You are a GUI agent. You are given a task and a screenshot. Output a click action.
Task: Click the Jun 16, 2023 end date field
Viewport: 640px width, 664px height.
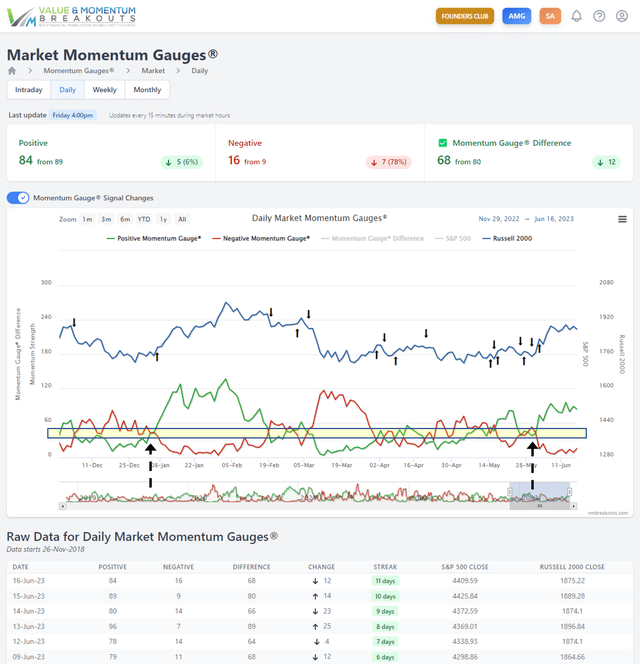click(x=554, y=219)
